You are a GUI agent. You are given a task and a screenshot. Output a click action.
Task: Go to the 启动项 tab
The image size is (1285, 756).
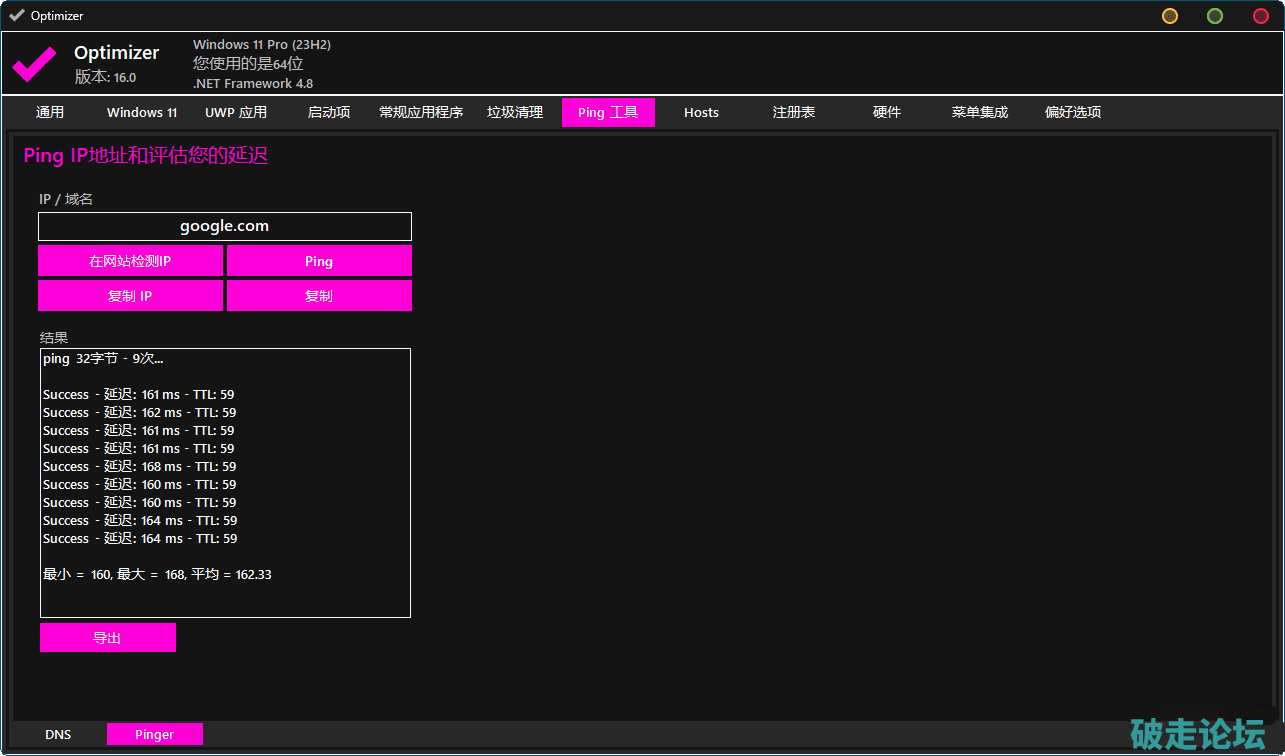pyautogui.click(x=329, y=112)
